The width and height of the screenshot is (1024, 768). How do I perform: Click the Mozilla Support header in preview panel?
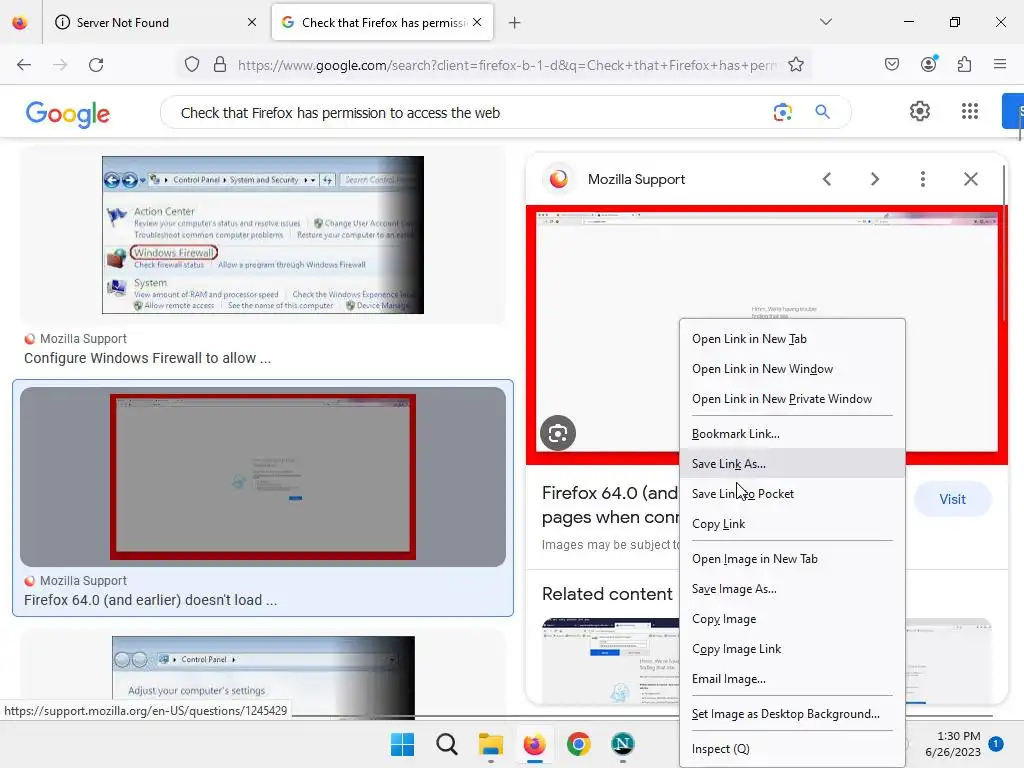[636, 179]
